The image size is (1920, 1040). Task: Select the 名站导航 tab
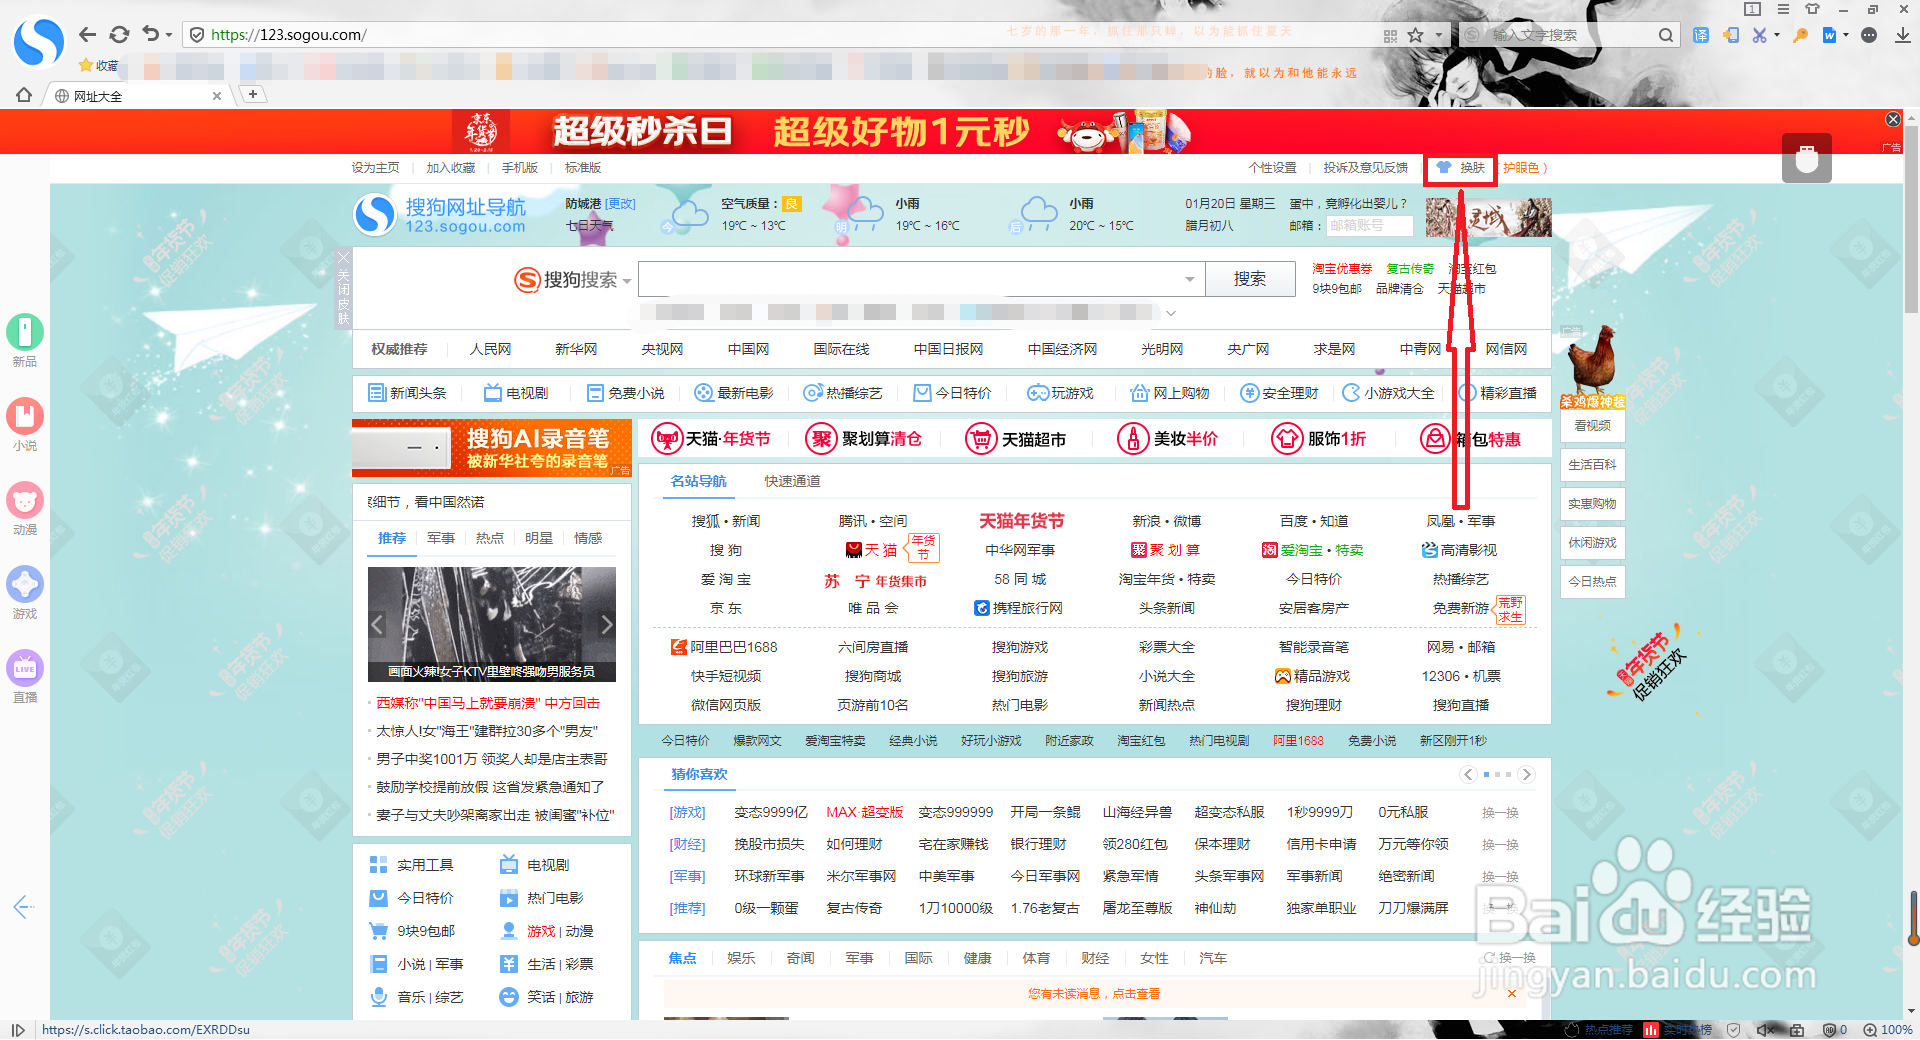pyautogui.click(x=698, y=481)
